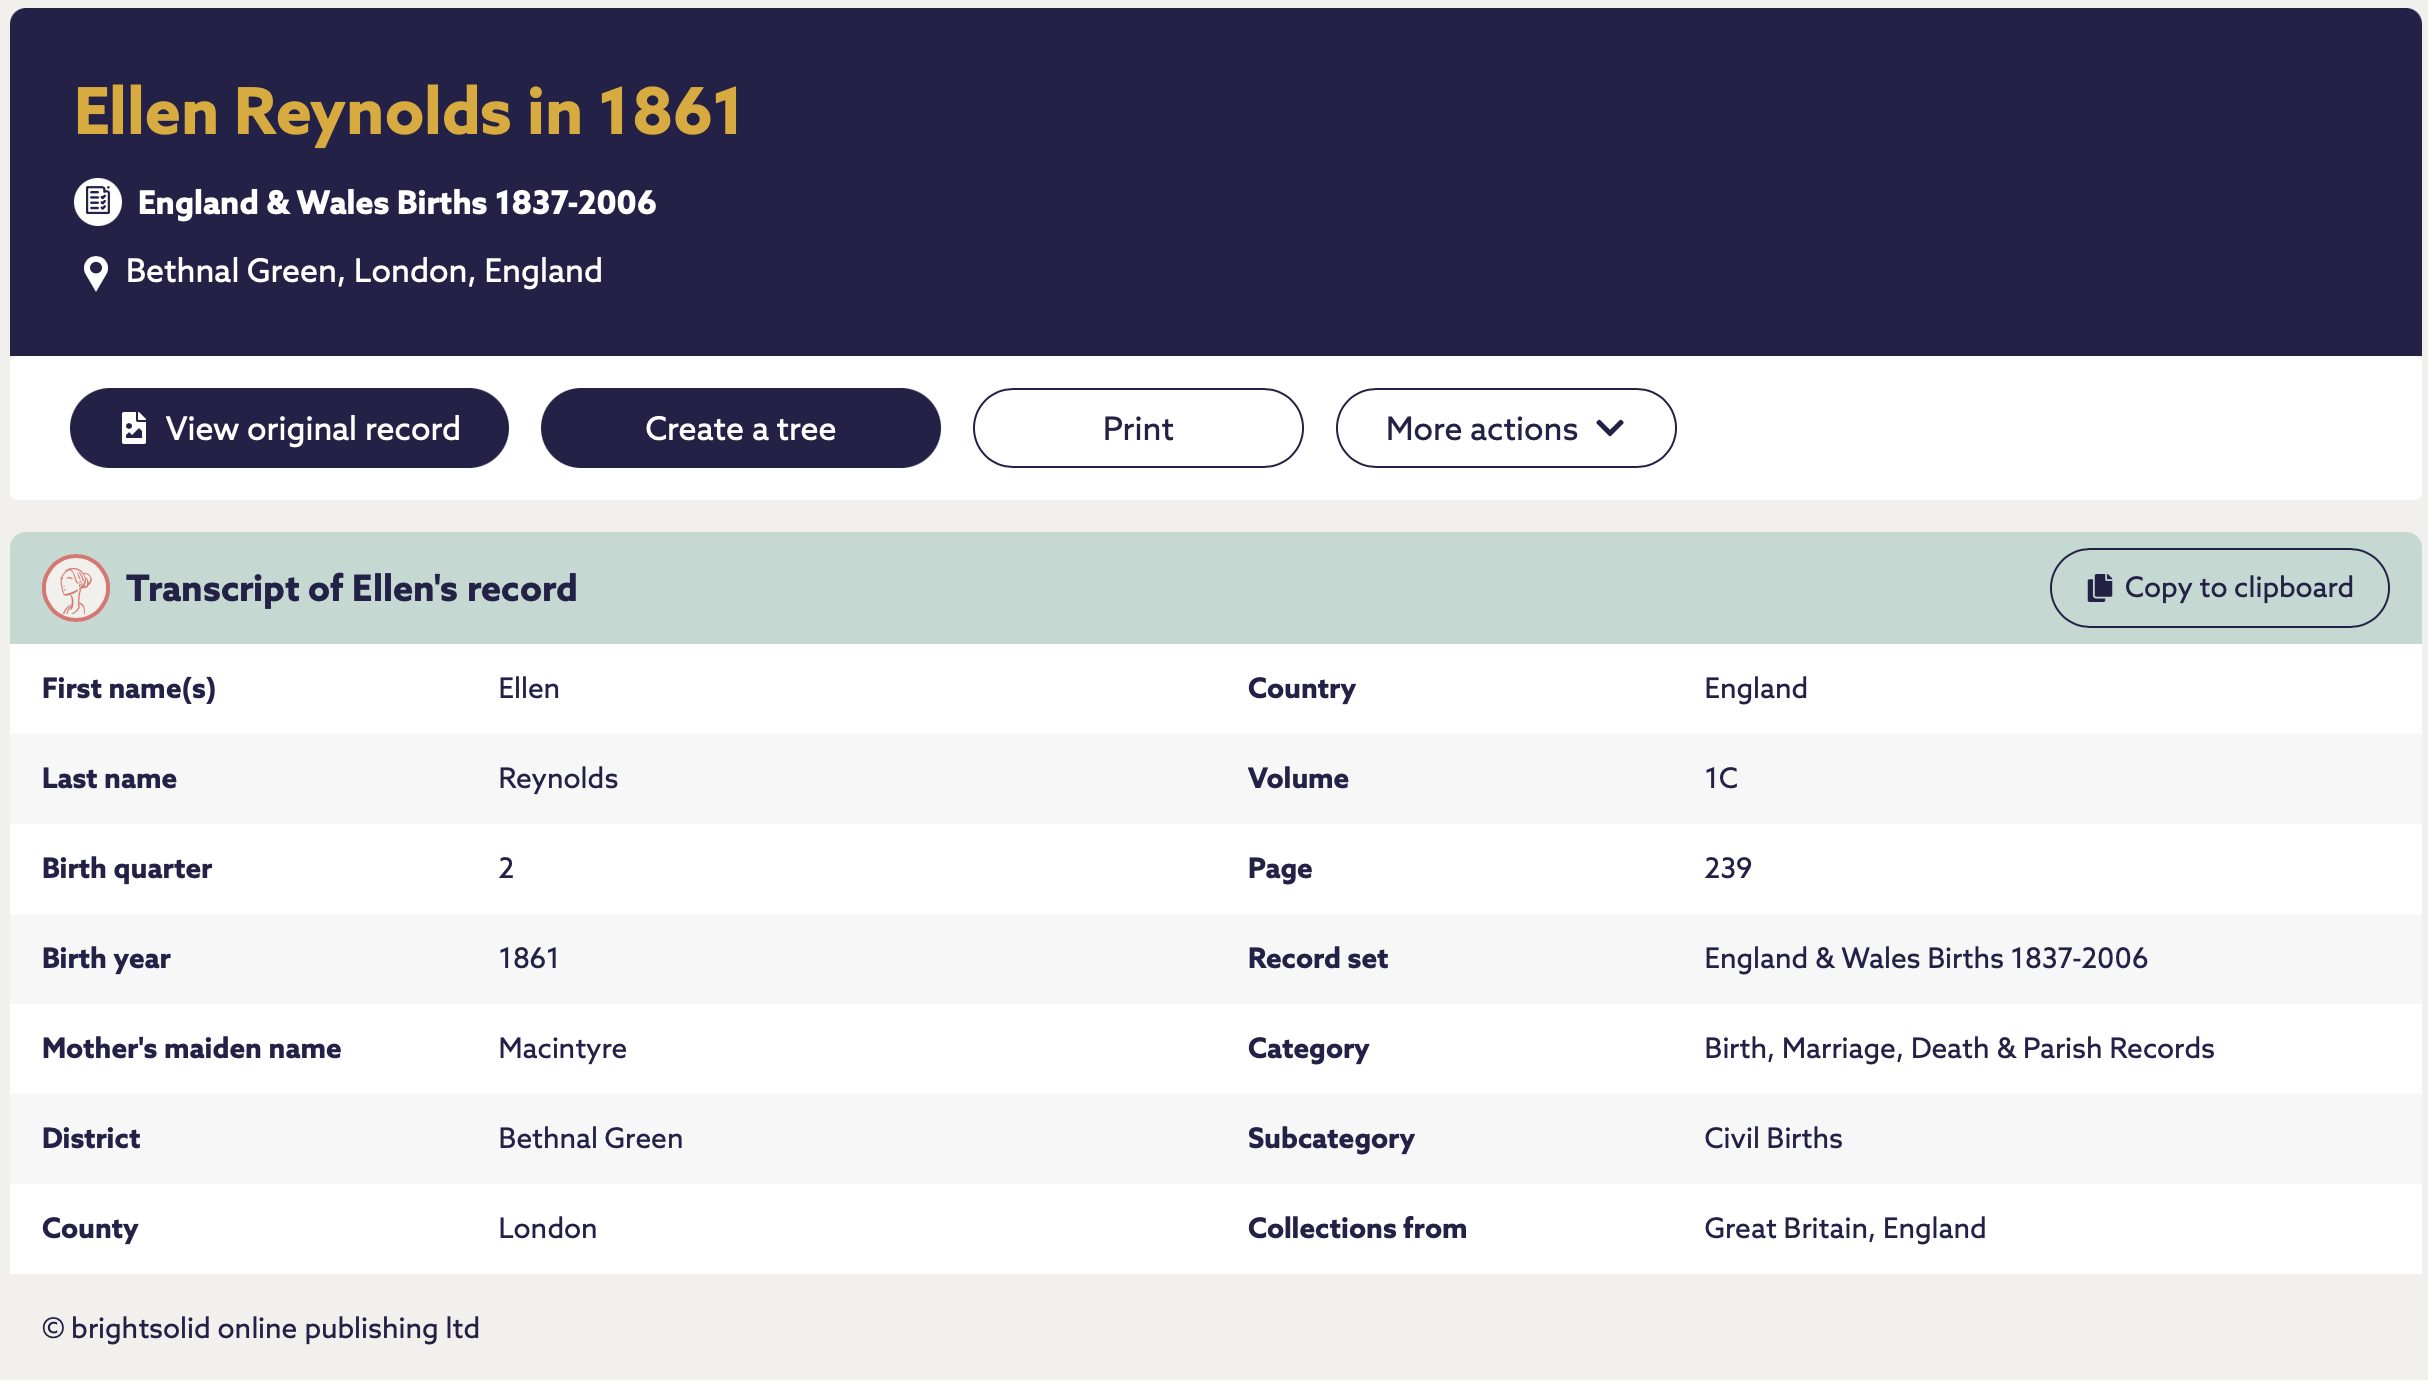The width and height of the screenshot is (2428, 1388).
Task: Click the location pin icon
Action: pos(95,273)
